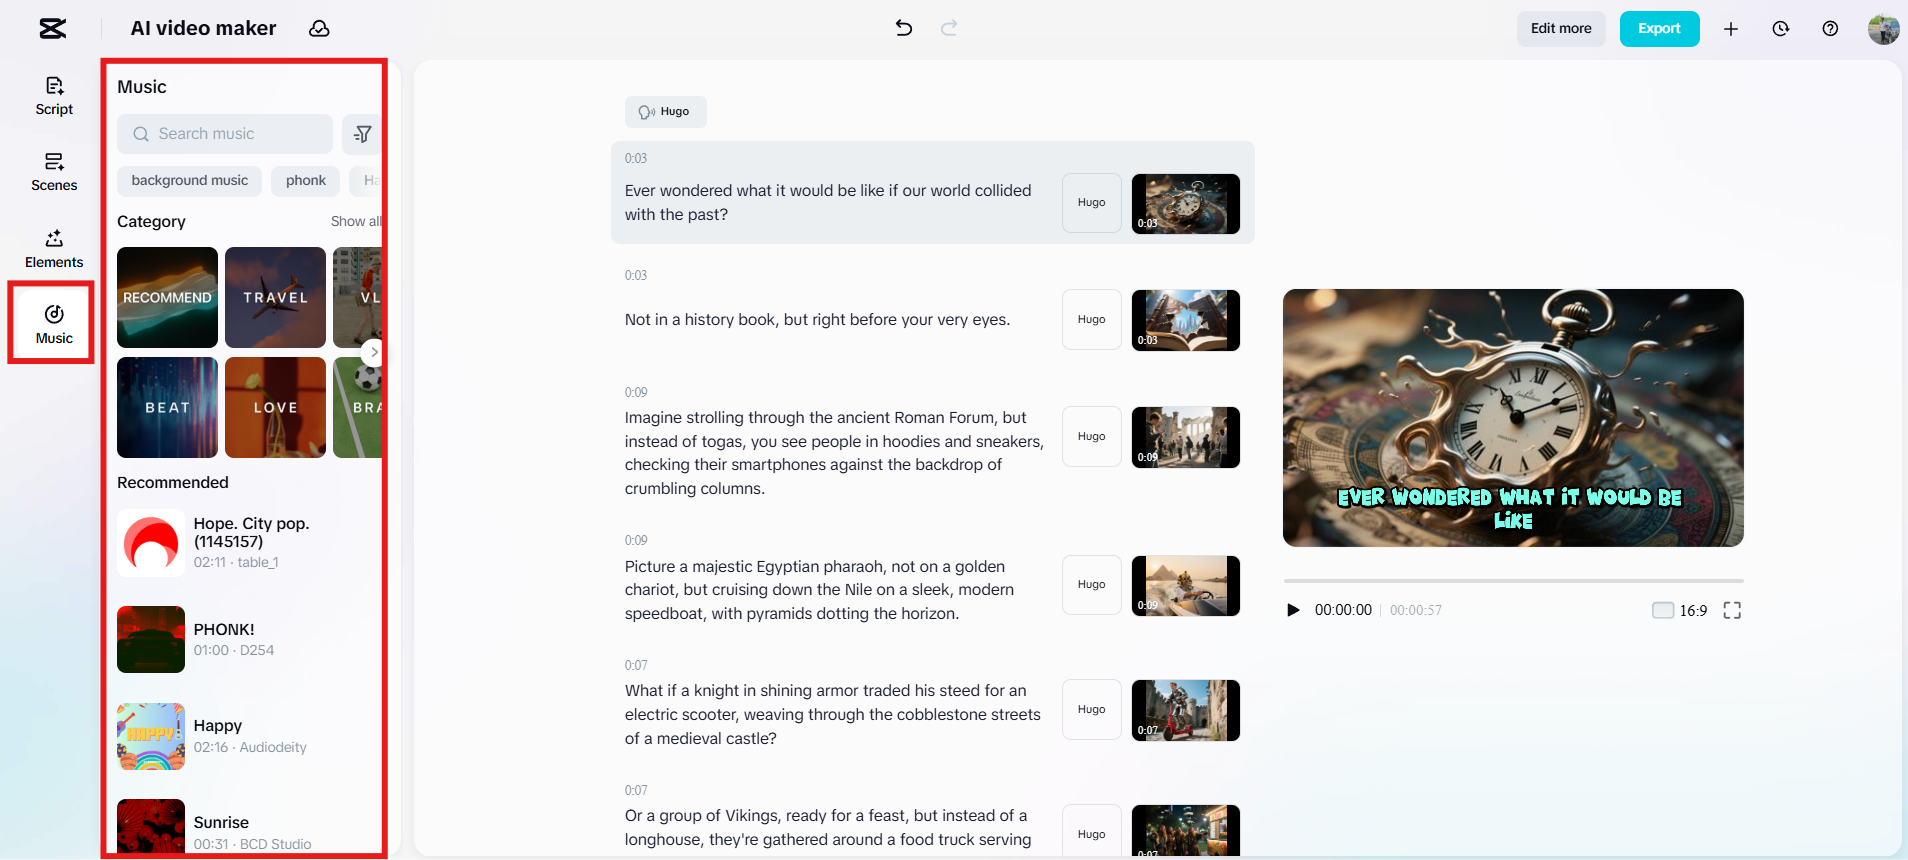Screen dimensions: 1908x860
Task: Undo the last action
Action: (904, 28)
